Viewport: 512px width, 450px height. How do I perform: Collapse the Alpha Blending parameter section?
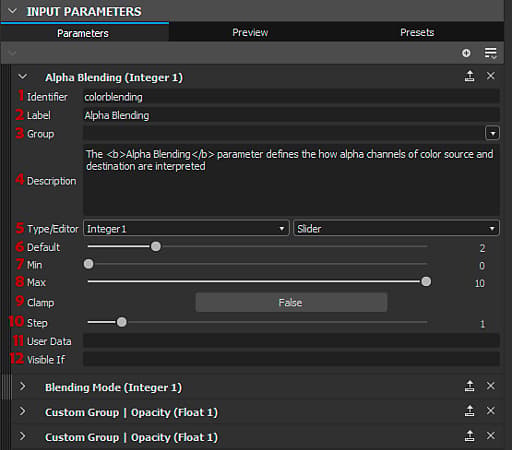[23, 77]
